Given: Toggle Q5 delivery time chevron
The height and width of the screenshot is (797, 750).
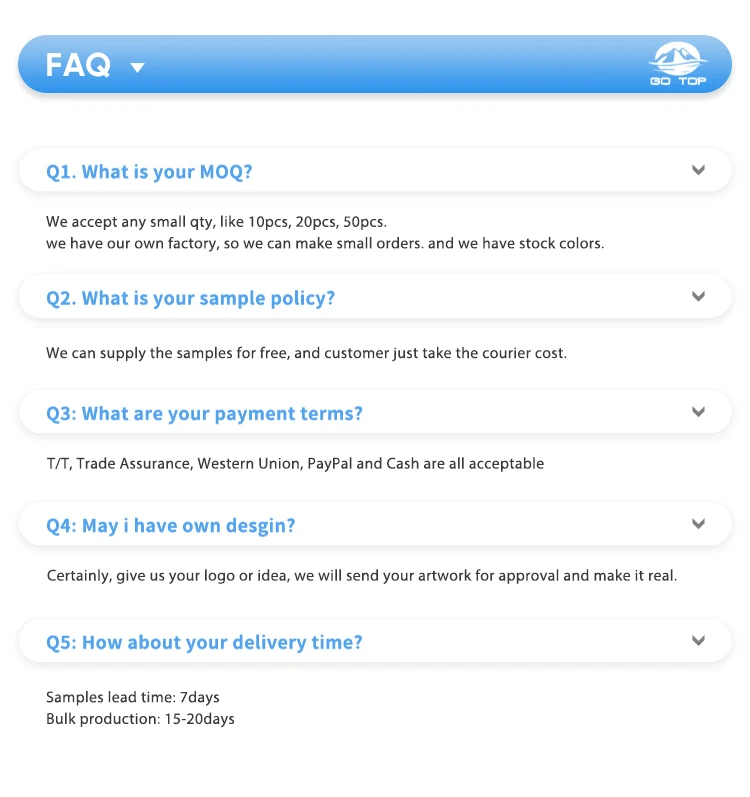Looking at the screenshot, I should [x=698, y=640].
